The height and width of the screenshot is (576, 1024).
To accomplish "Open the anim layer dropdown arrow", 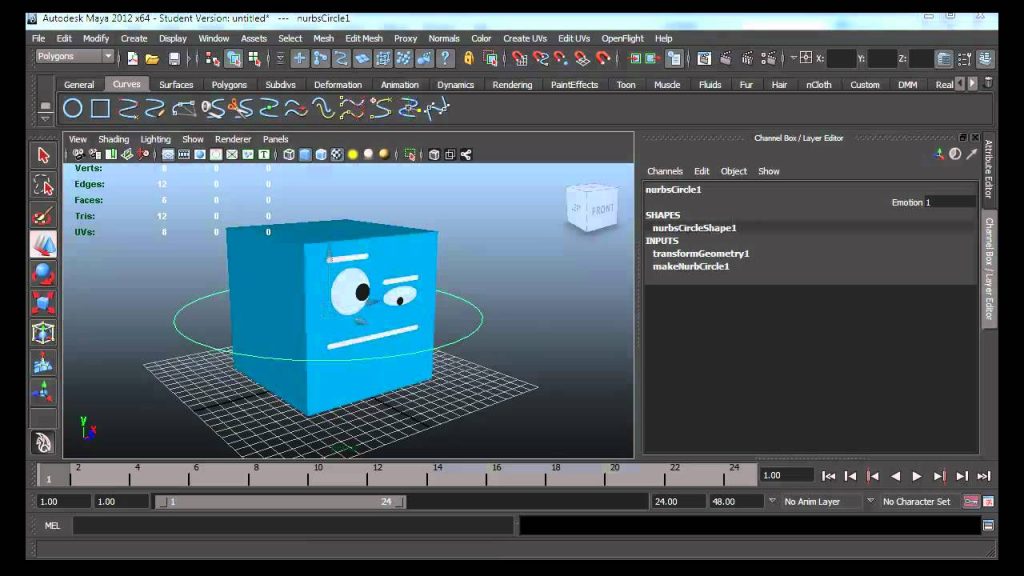I will pyautogui.click(x=772, y=501).
